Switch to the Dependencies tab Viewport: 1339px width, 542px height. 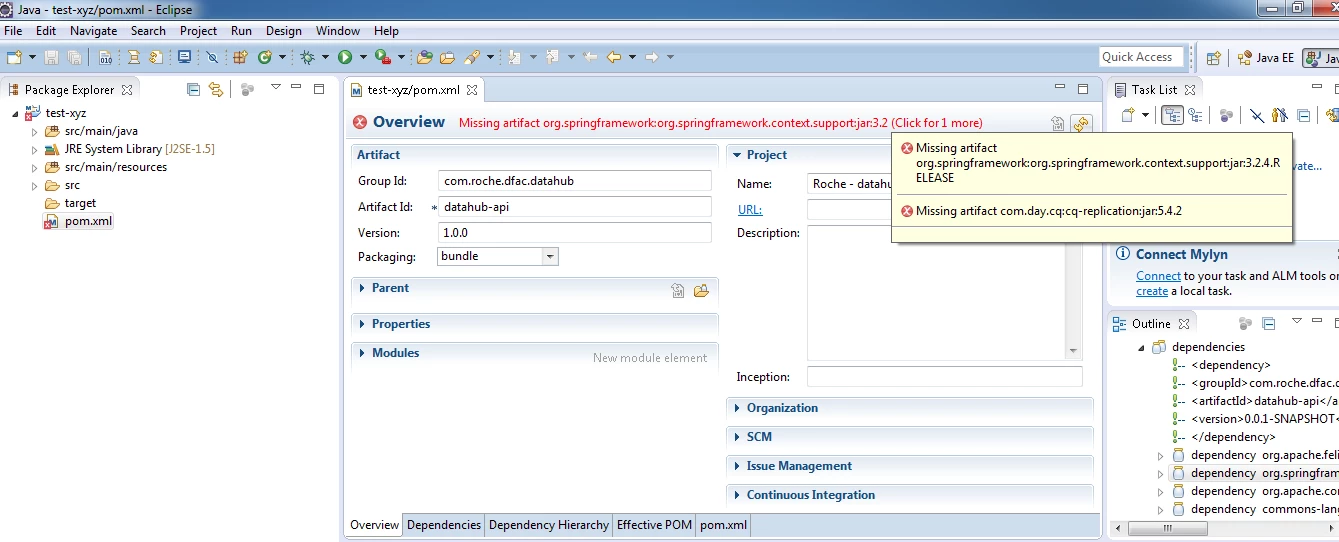444,525
